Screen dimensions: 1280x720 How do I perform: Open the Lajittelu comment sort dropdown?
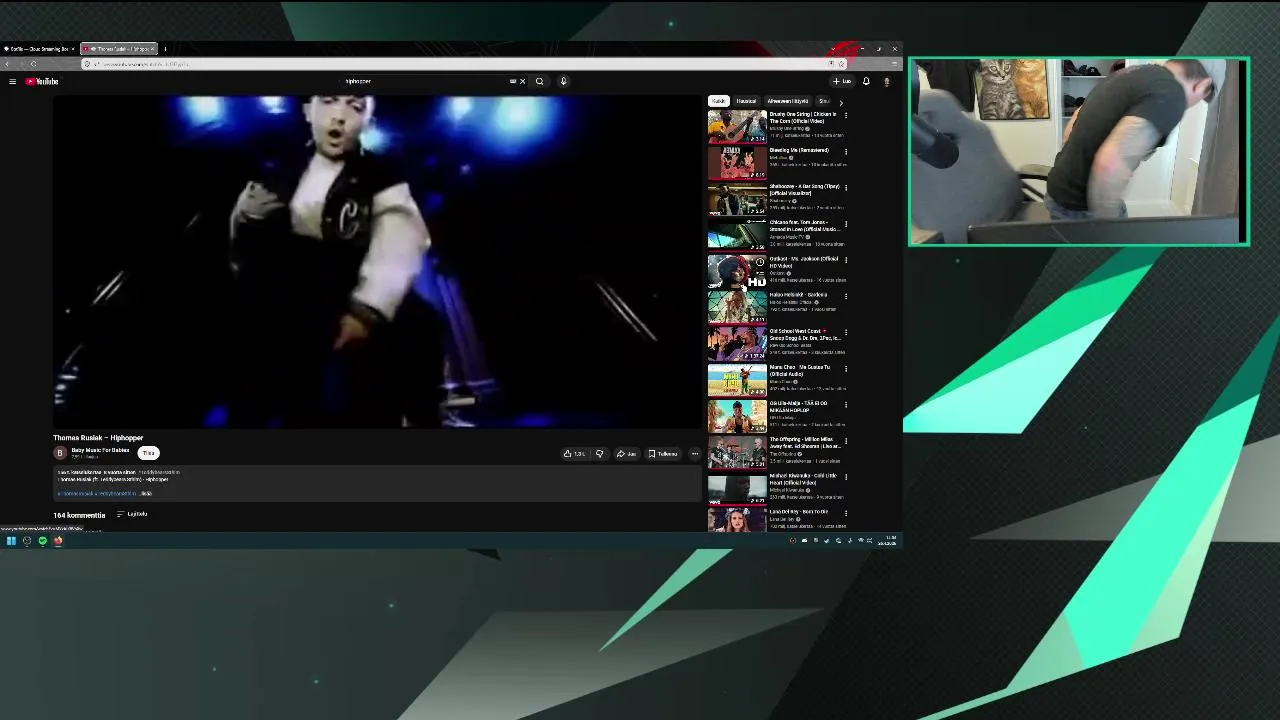[x=132, y=514]
